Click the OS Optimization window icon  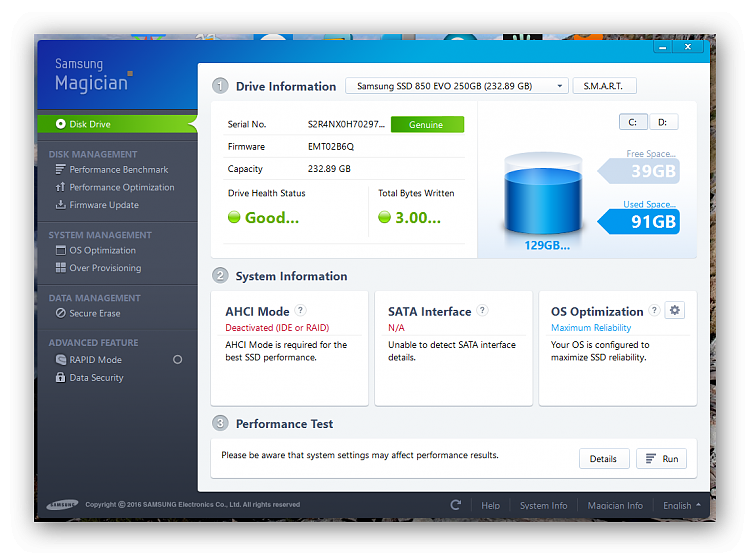point(60,250)
